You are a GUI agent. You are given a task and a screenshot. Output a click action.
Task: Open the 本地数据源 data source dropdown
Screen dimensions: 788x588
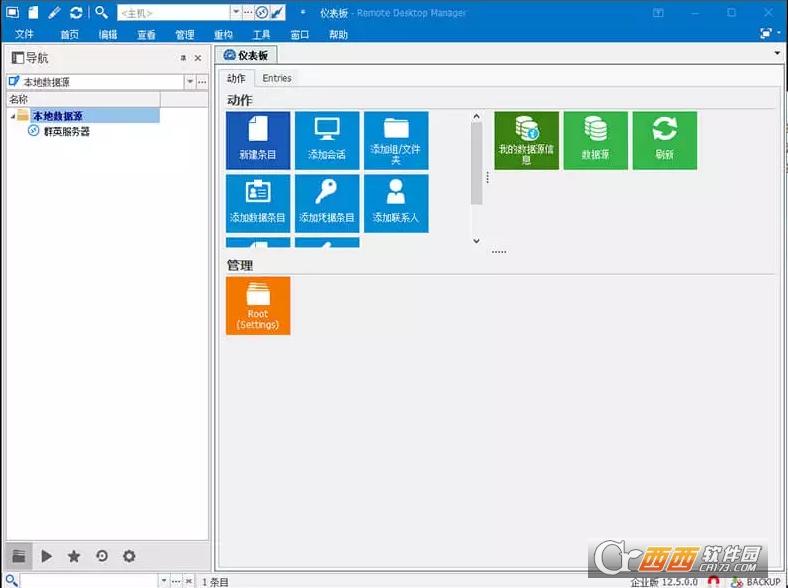click(189, 81)
